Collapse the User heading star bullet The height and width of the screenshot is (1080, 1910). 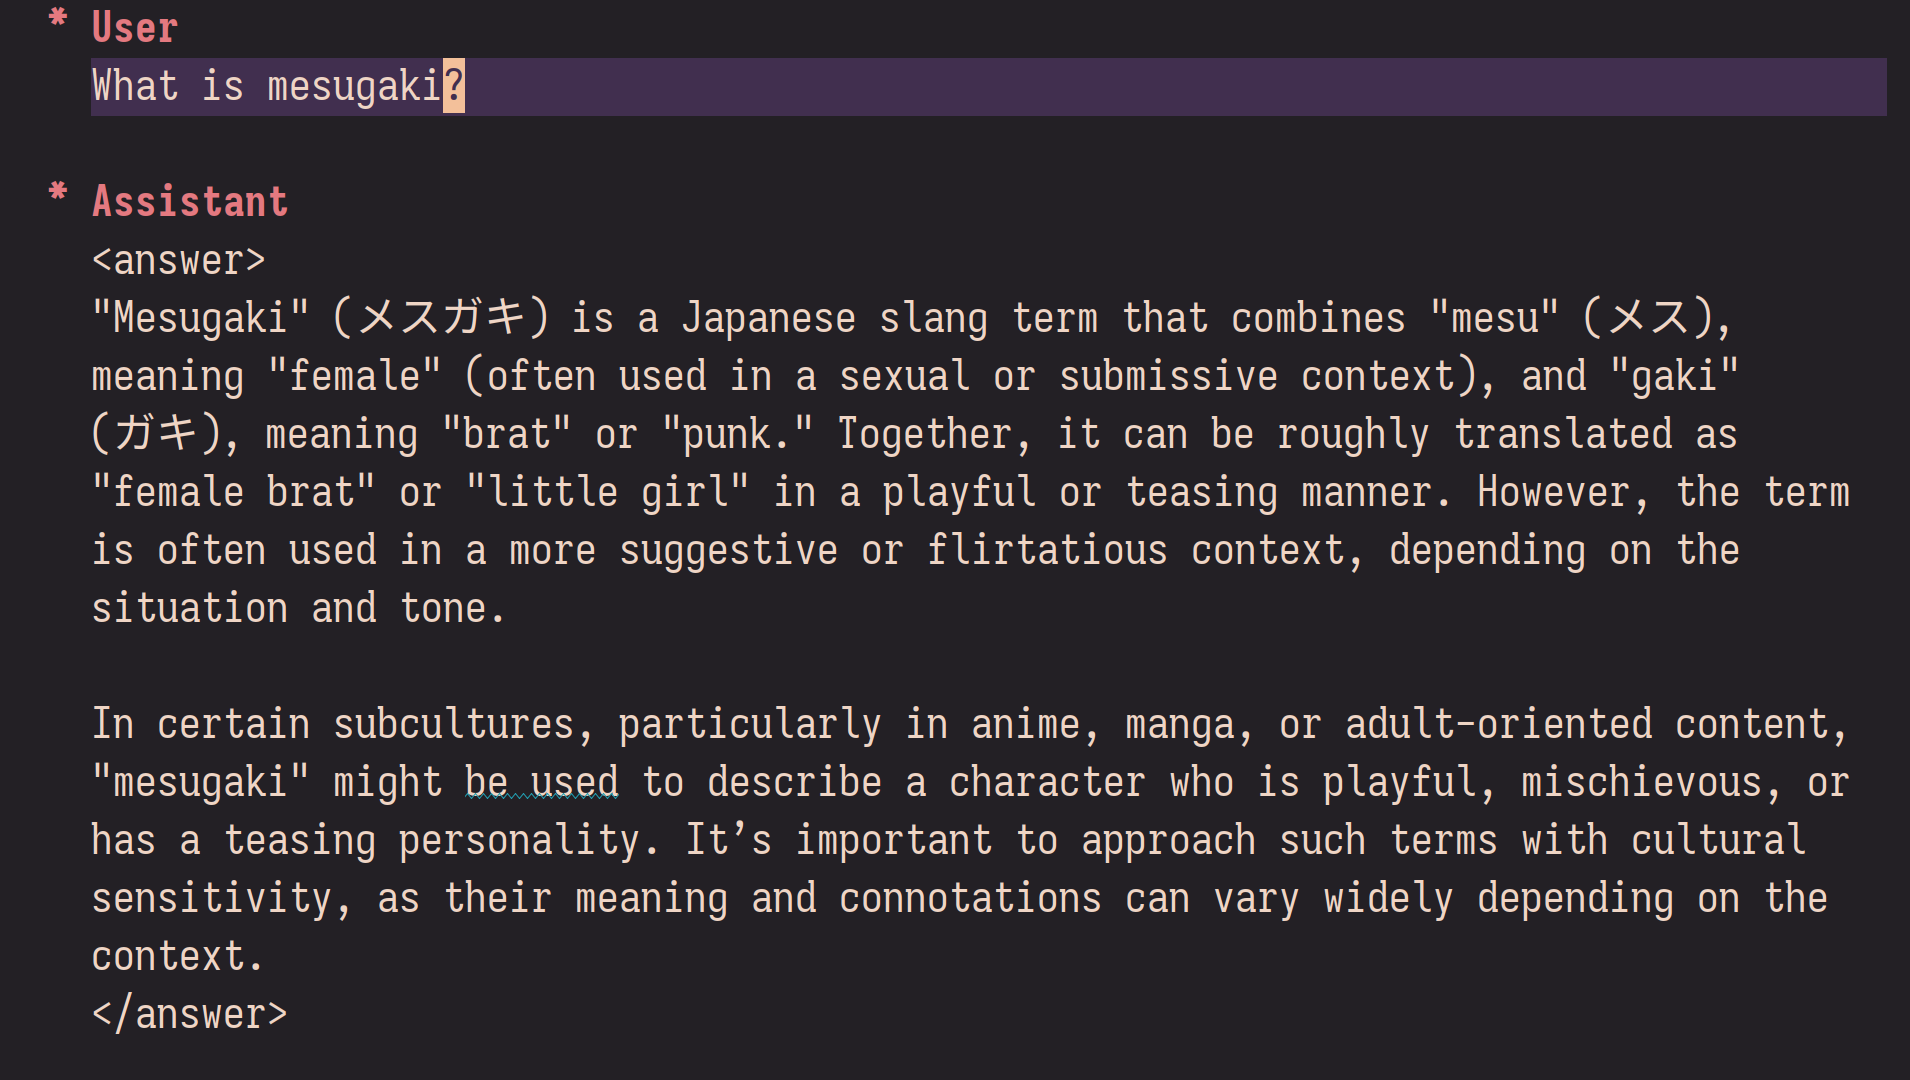tap(58, 17)
